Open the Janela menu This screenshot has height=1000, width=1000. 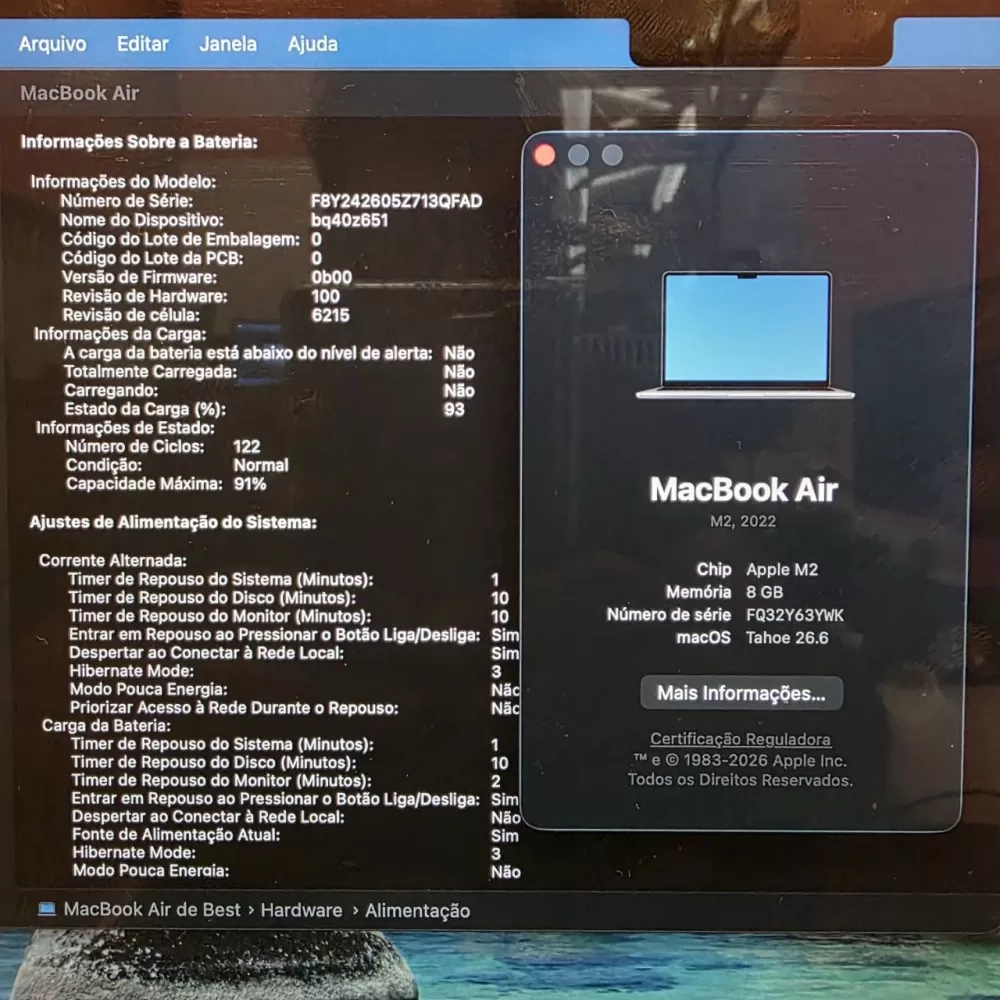click(228, 44)
